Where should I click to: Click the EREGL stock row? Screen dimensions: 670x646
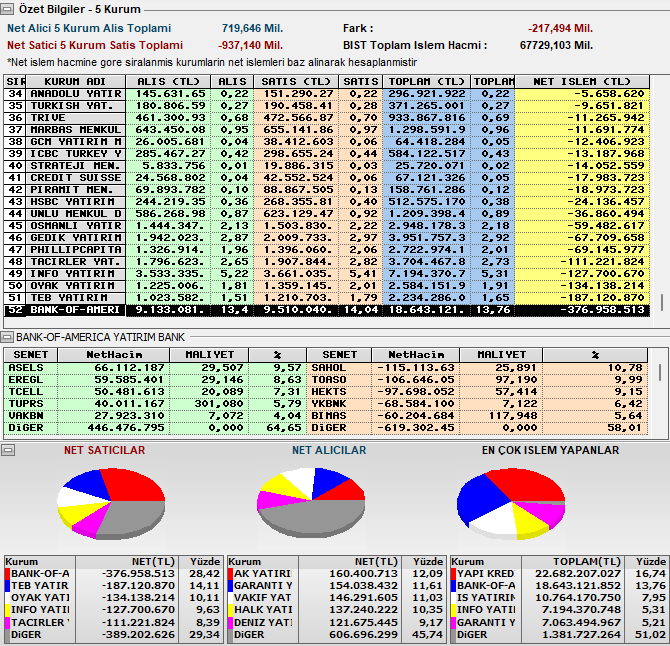(x=155, y=380)
